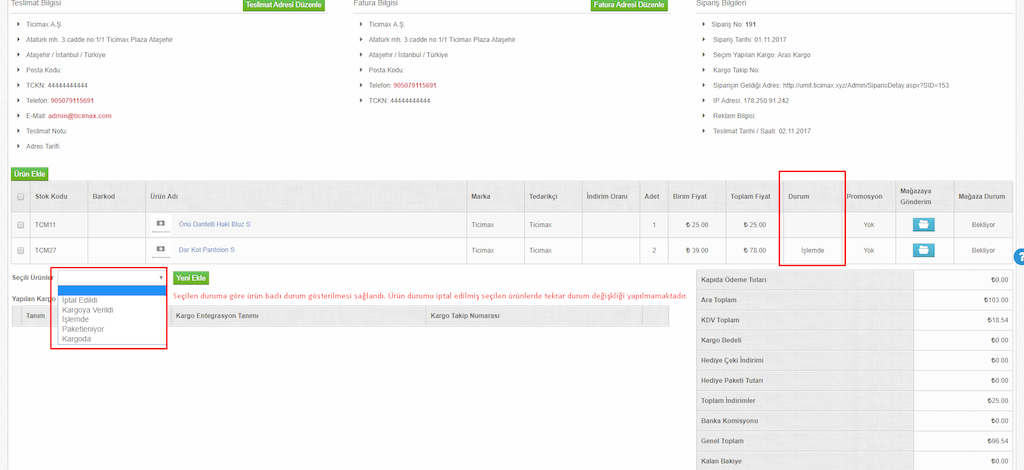
Task: Click product thumbnail for Dar Kot Pantolon
Action: (161, 250)
